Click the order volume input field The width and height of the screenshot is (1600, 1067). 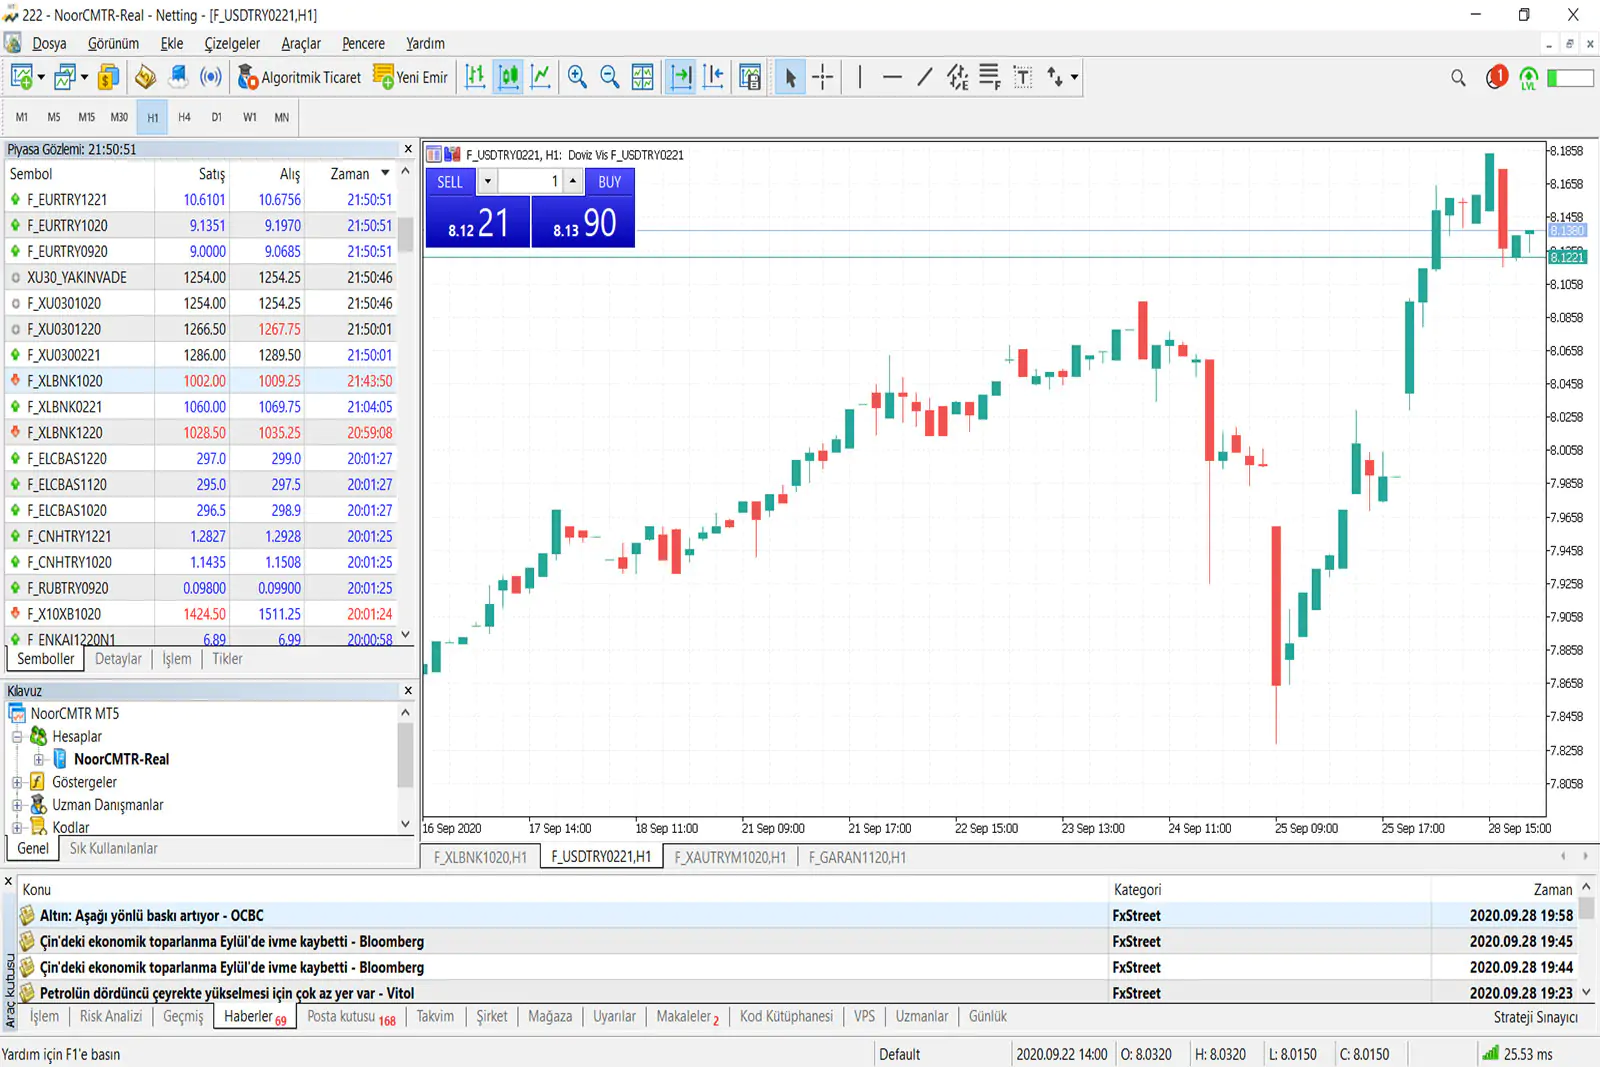pyautogui.click(x=530, y=181)
